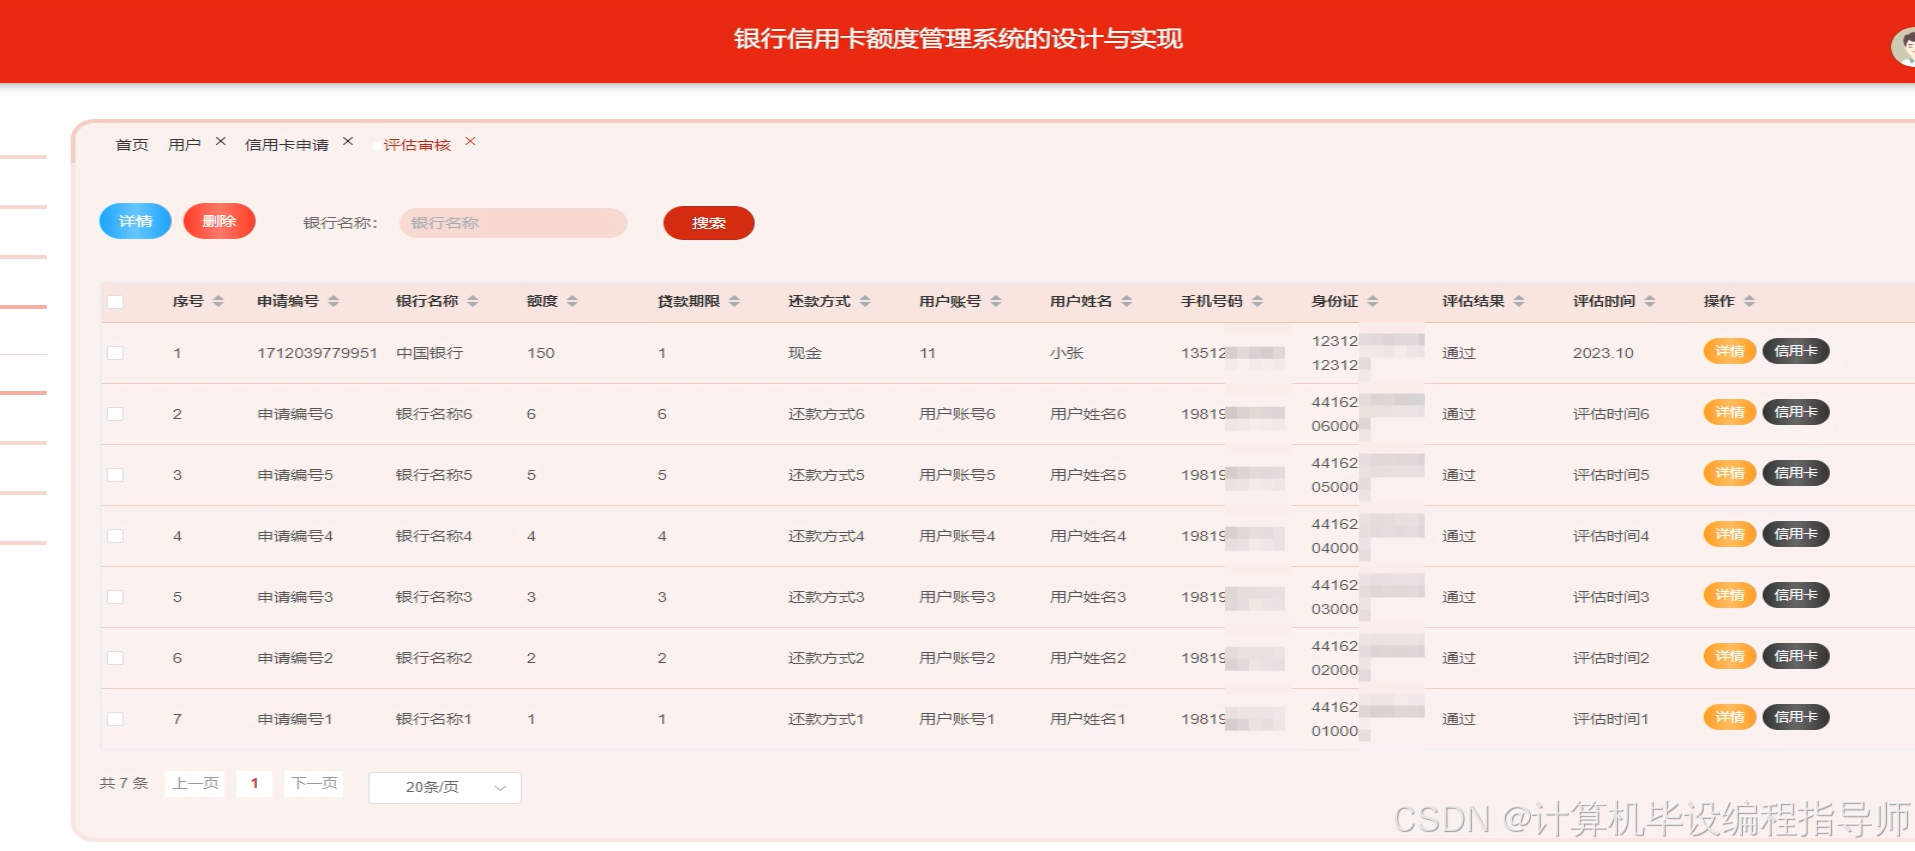Image resolution: width=1915 pixels, height=851 pixels.
Task: Open the 20条/页 page size dropdown
Action: (445, 787)
